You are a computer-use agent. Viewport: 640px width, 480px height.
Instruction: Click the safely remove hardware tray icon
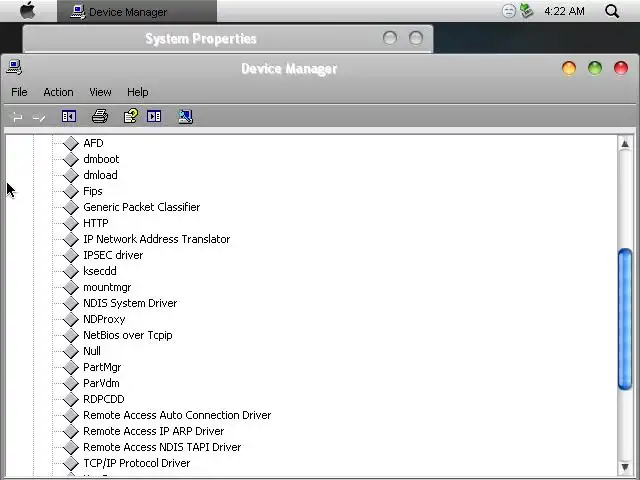(527, 11)
